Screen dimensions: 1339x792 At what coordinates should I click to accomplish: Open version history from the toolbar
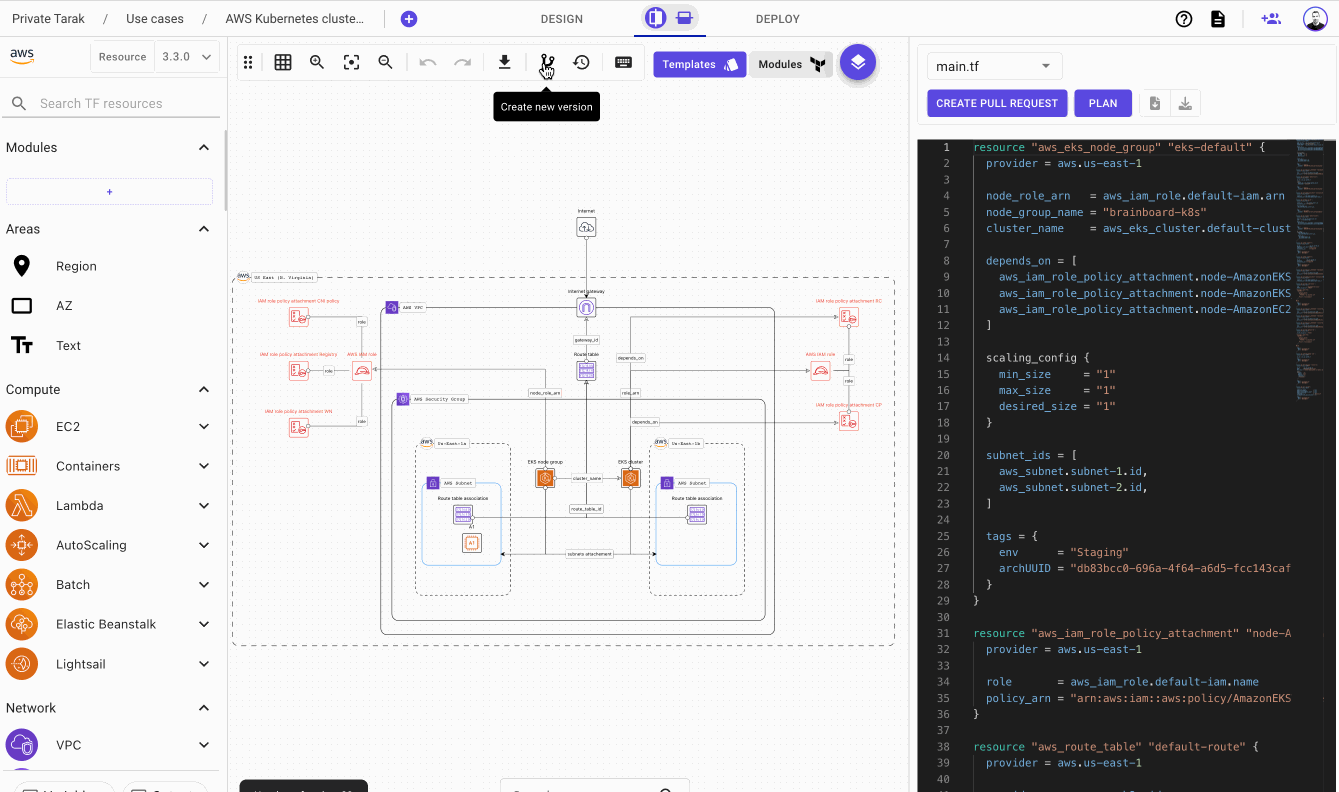click(581, 63)
